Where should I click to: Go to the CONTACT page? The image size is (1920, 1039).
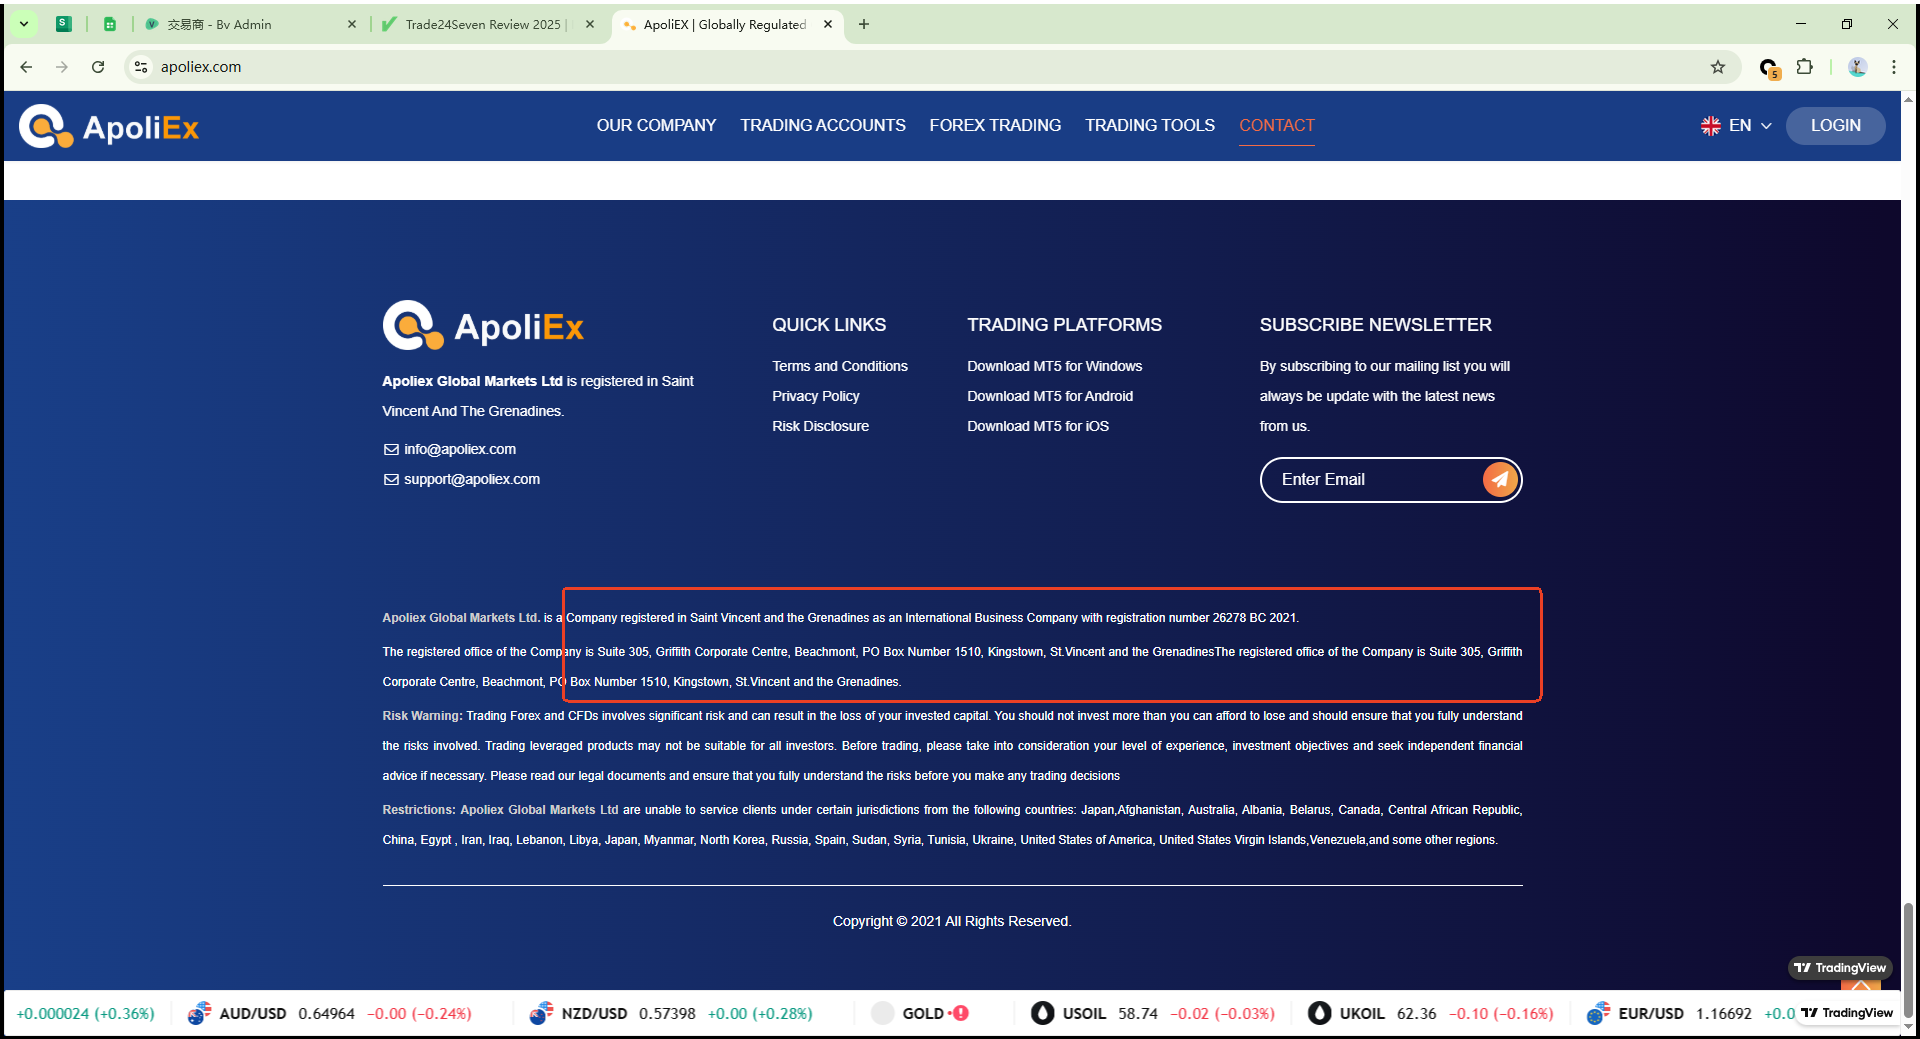coord(1277,125)
